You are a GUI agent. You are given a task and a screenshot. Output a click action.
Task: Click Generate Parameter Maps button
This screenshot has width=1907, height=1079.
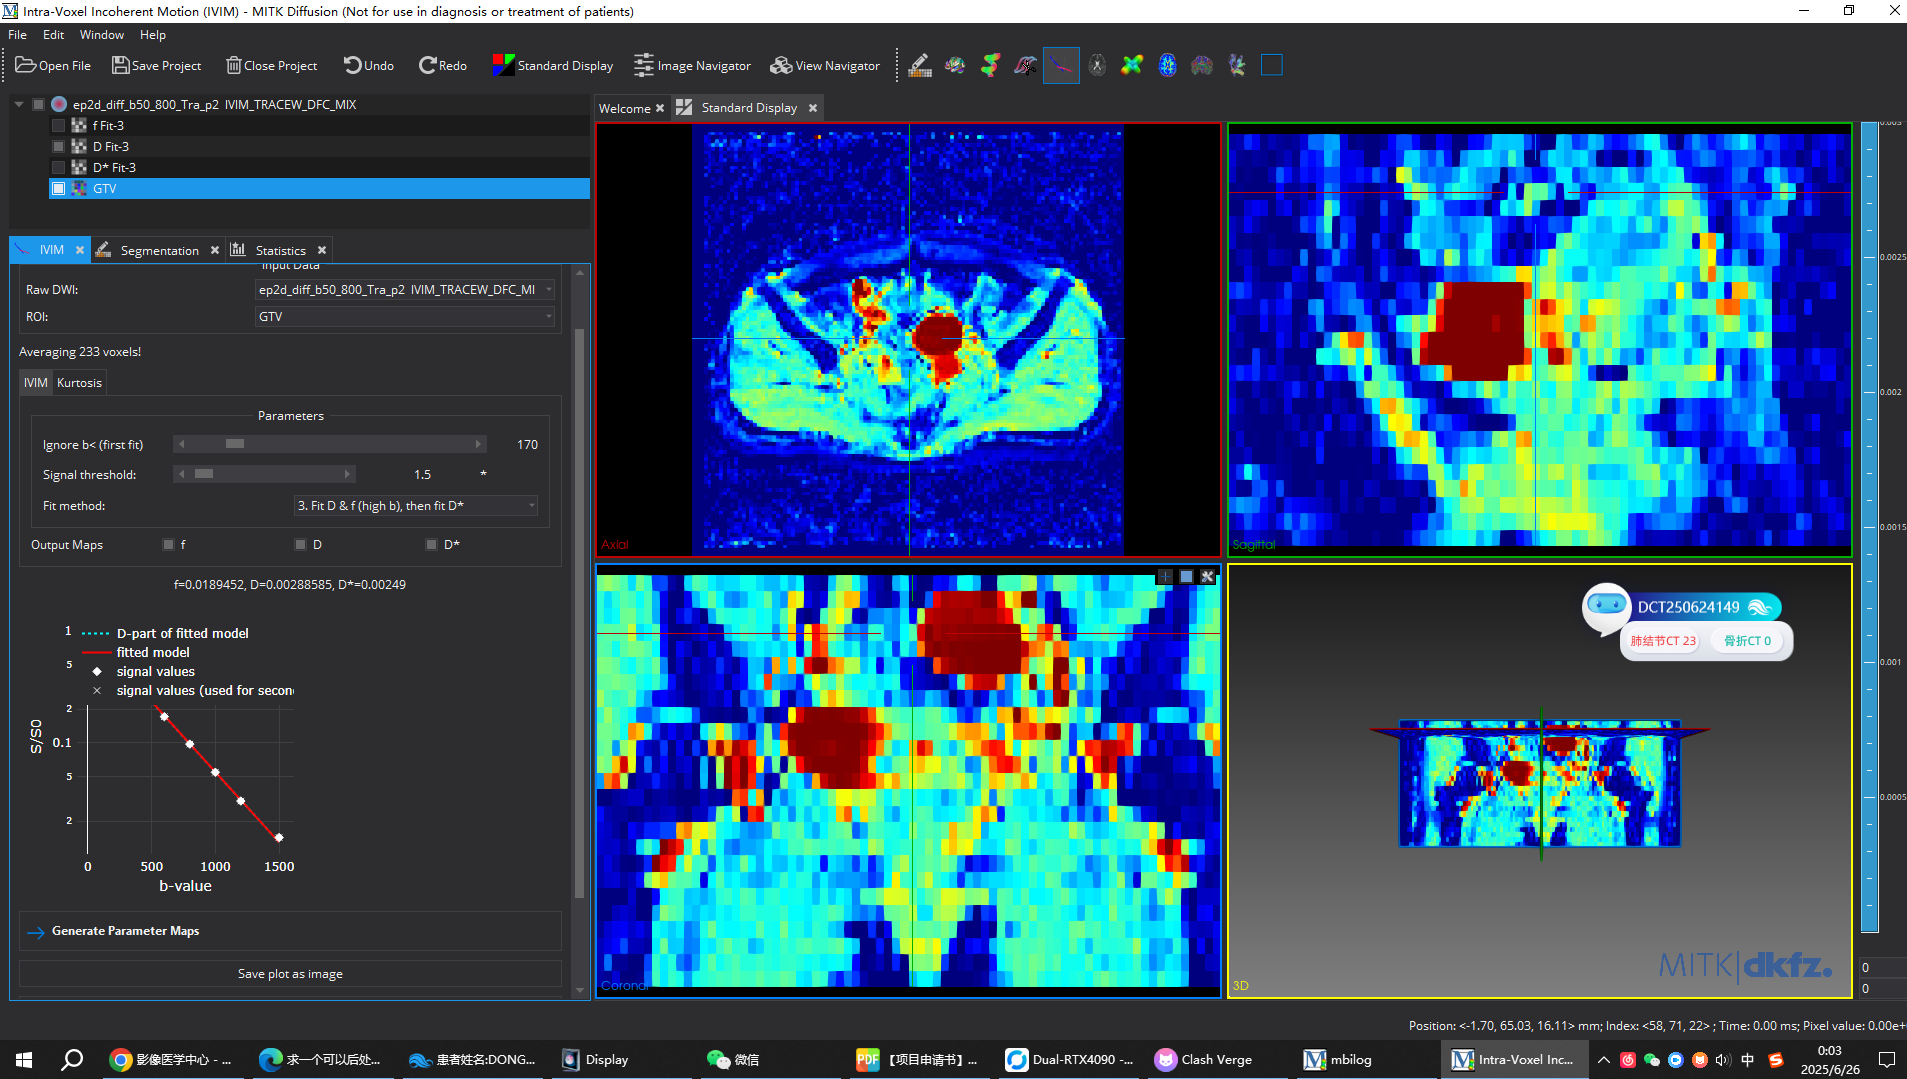pyautogui.click(x=125, y=931)
